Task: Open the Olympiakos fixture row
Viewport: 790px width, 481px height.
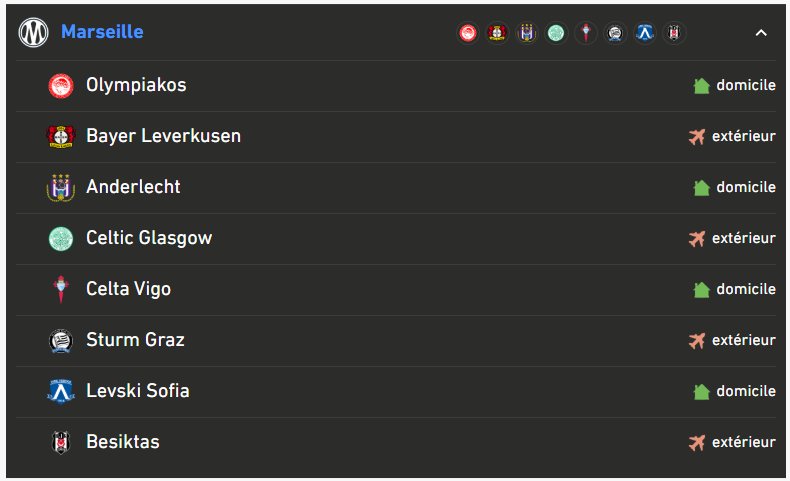Action: coord(396,86)
